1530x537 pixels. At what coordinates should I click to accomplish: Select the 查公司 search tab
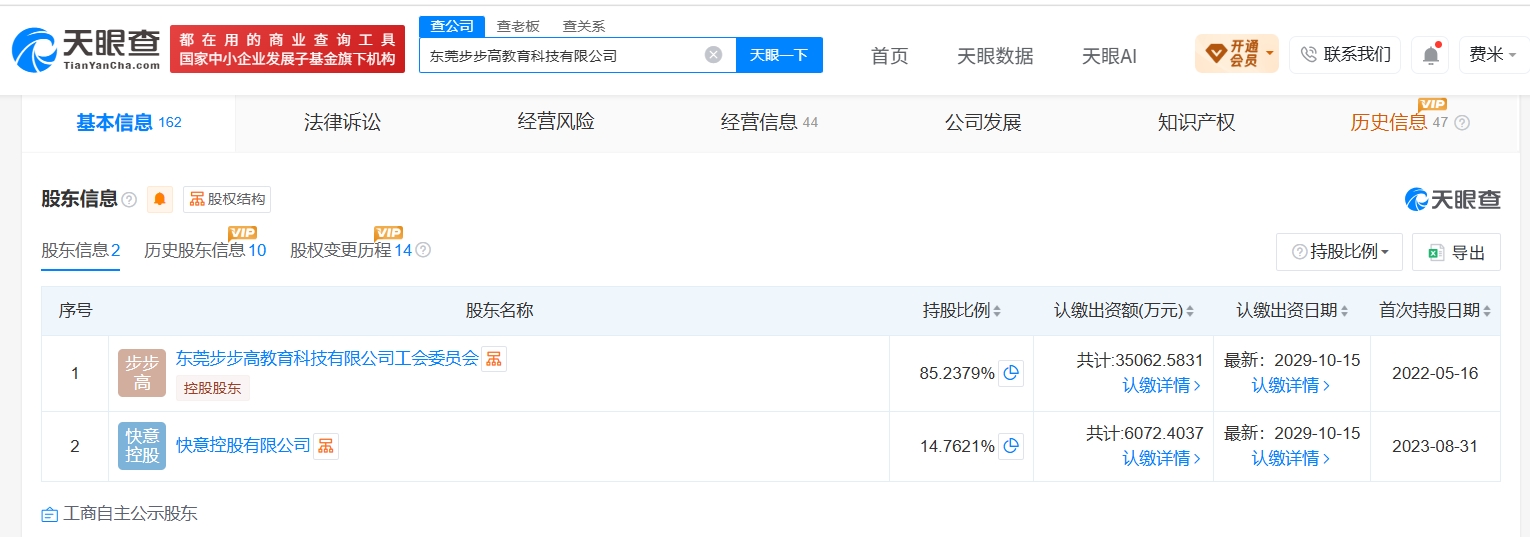coord(452,26)
